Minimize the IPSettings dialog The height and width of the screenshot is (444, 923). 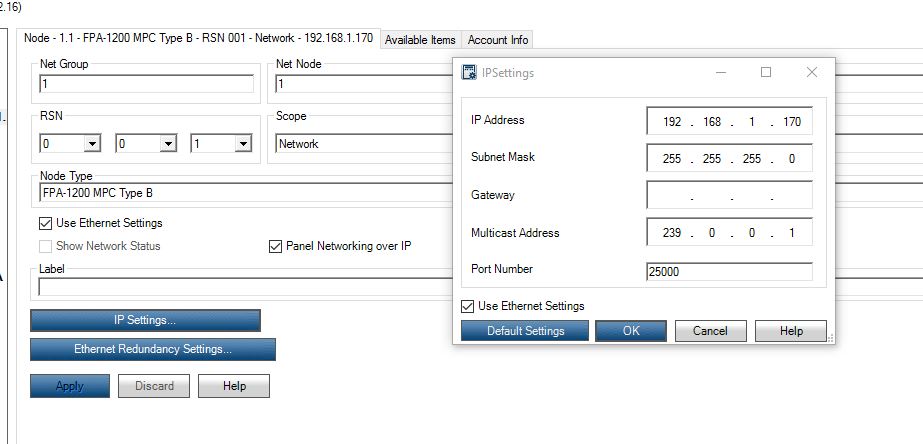pos(720,73)
